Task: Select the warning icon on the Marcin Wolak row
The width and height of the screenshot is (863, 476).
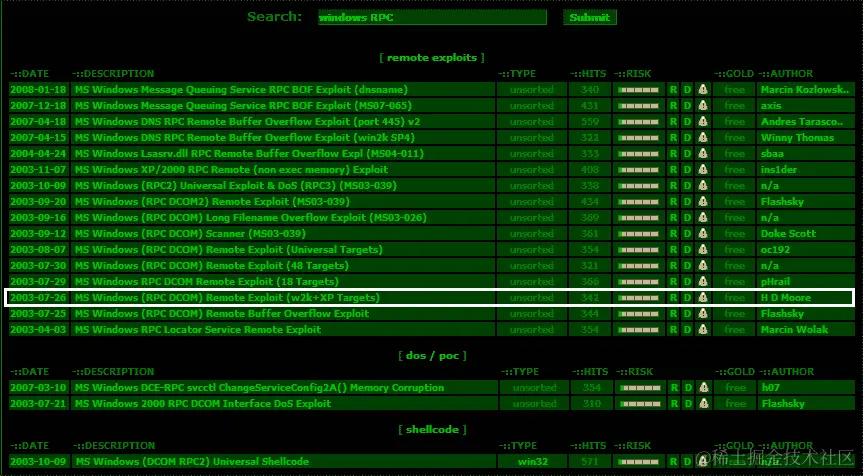Action: pyautogui.click(x=702, y=330)
